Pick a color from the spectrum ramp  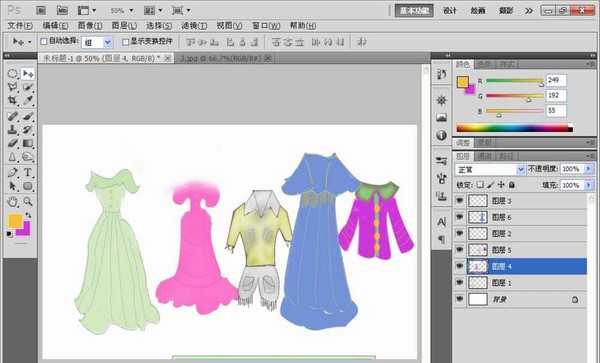pyautogui.click(x=515, y=129)
